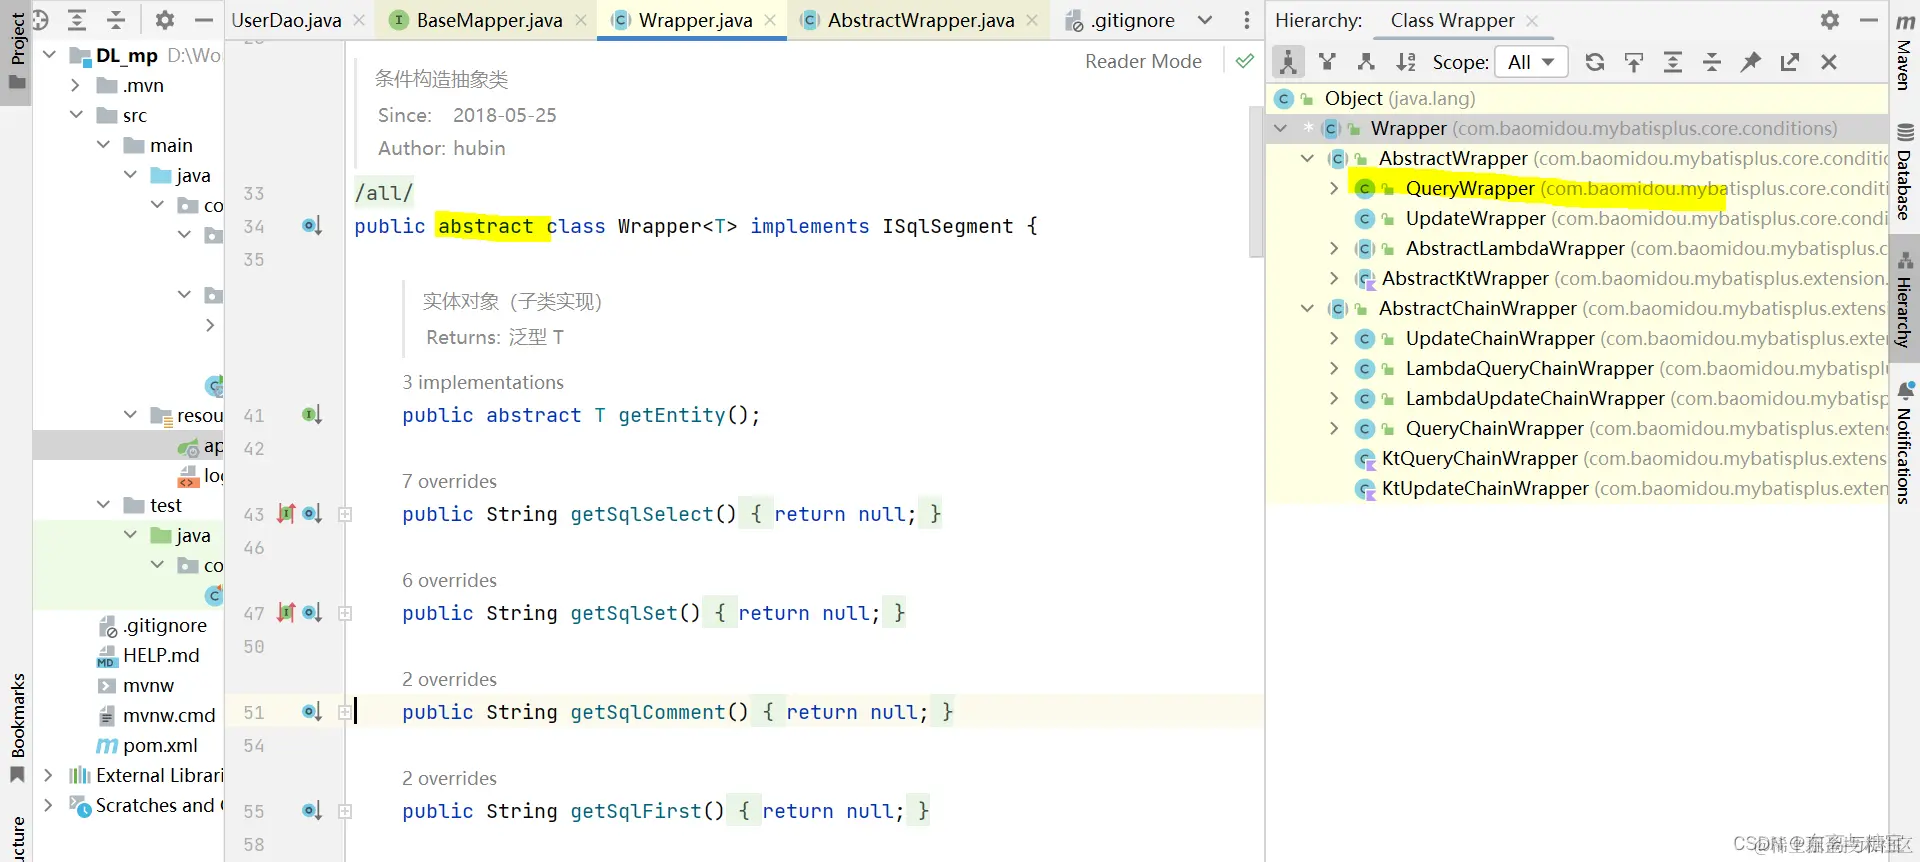Screen dimensions: 1920x862
Task: Pin the Class Wrapper hierarchy tab
Action: click(1751, 62)
